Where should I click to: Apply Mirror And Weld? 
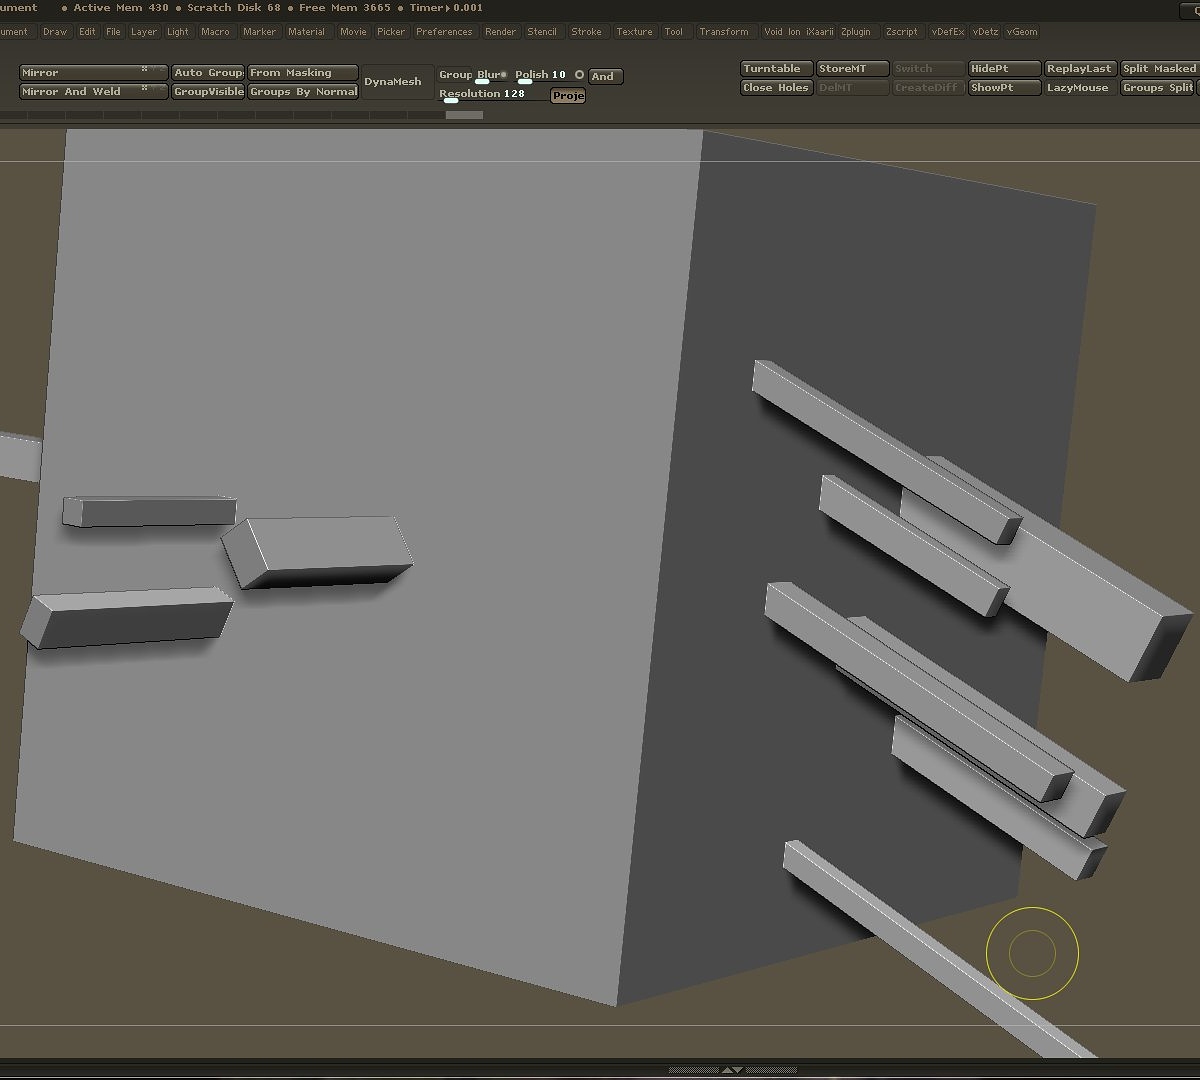pos(93,92)
